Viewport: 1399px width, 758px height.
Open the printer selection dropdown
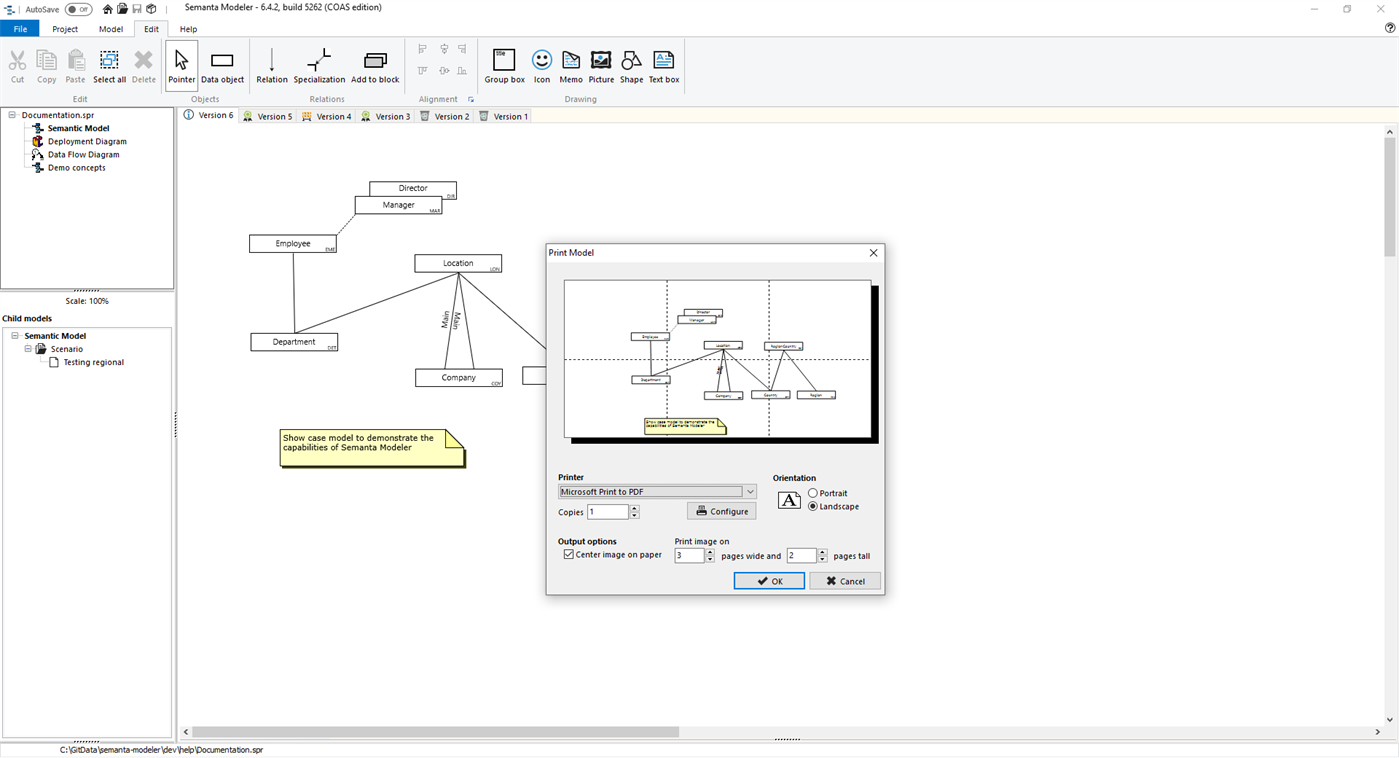(749, 491)
